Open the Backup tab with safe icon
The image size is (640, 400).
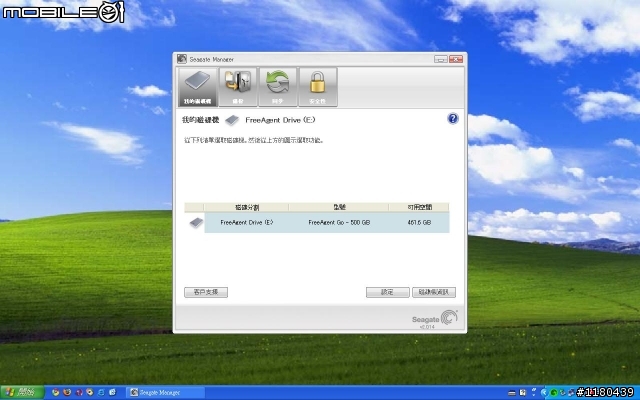tap(238, 87)
